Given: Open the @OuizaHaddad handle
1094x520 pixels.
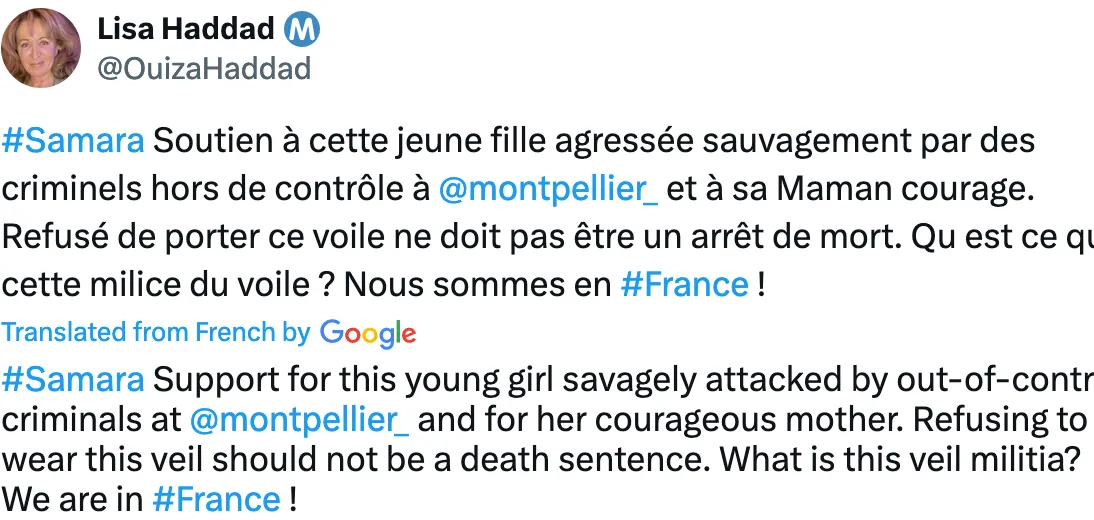Looking at the screenshot, I should [x=204, y=68].
